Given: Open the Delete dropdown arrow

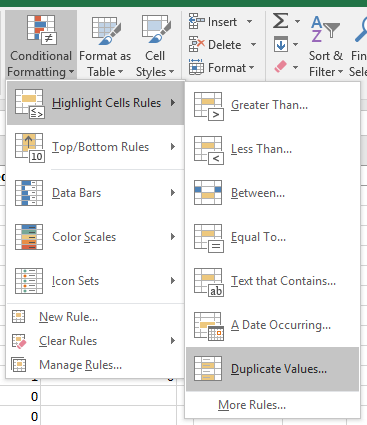Looking at the screenshot, I should coord(253,45).
